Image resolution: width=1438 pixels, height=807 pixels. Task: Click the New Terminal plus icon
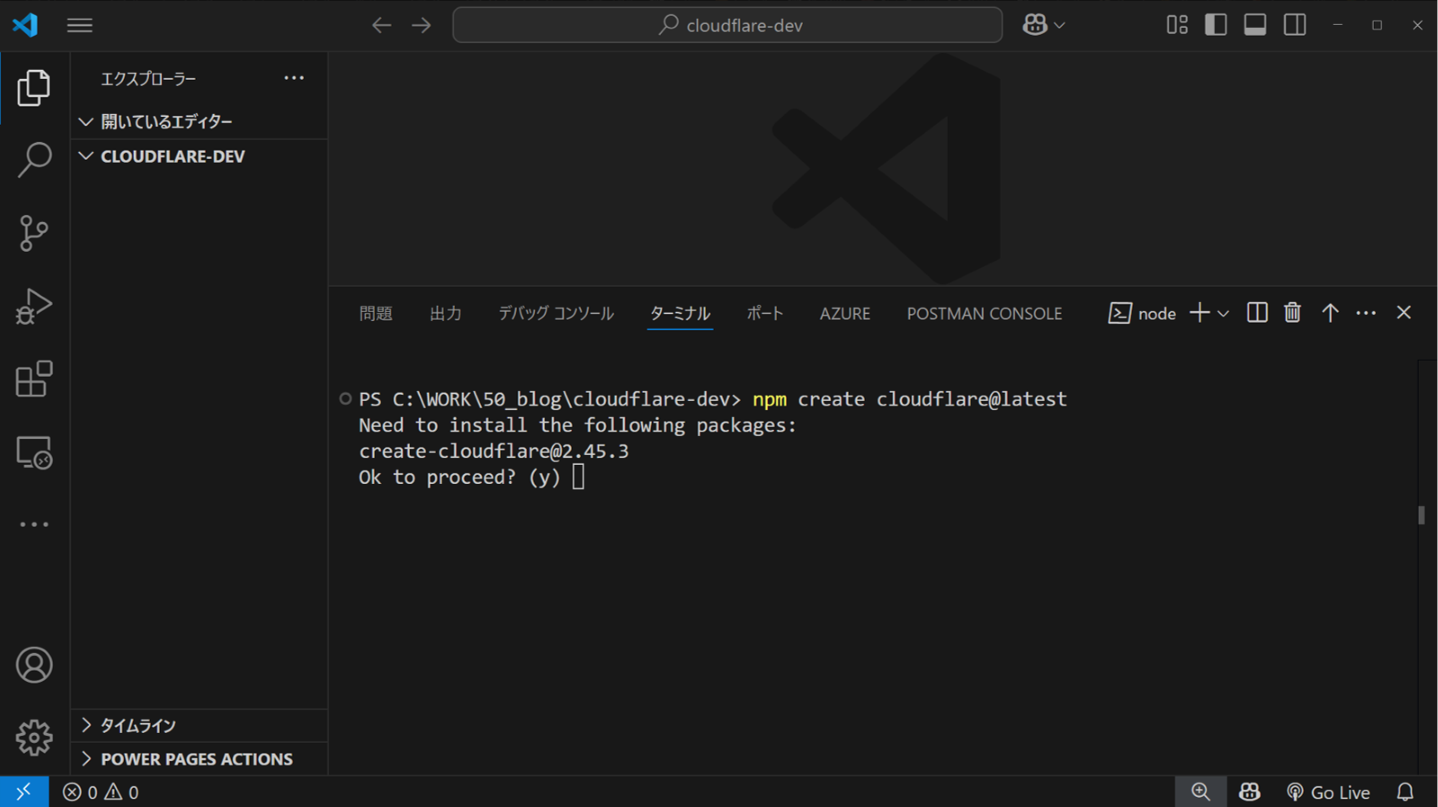point(1199,313)
